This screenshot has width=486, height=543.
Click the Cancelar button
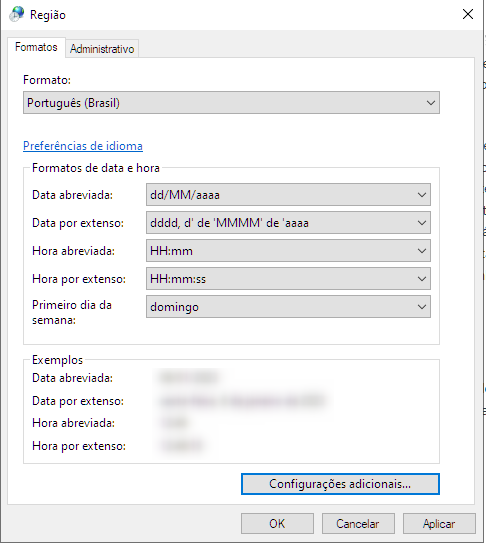358,524
